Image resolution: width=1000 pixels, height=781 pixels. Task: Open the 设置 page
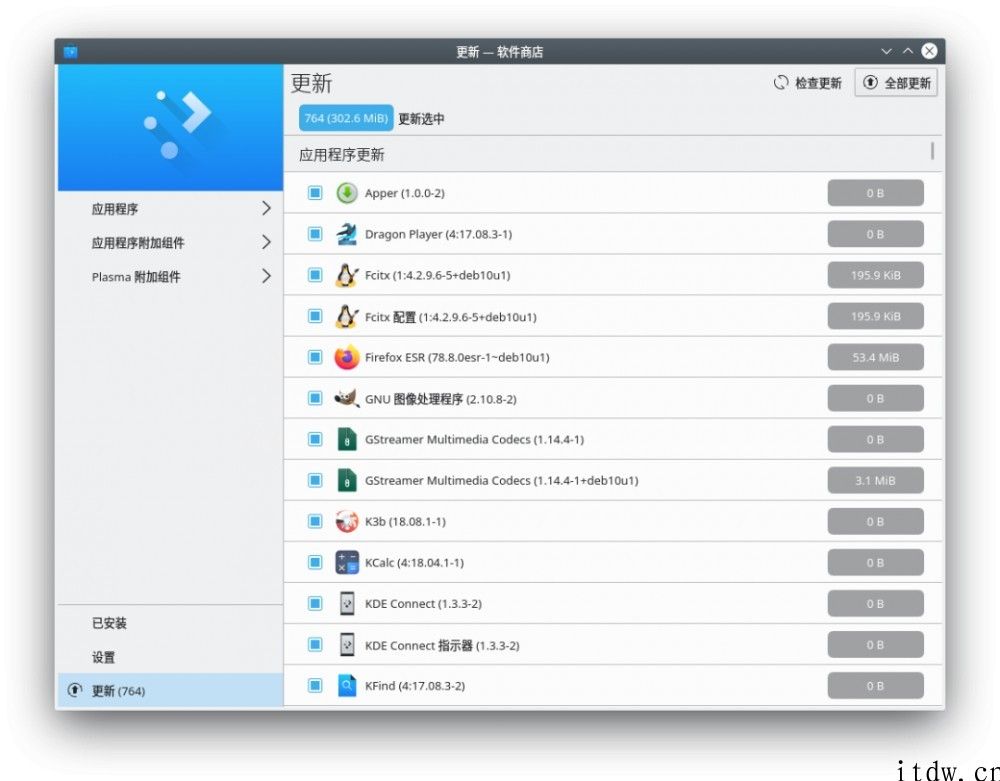click(x=170, y=657)
